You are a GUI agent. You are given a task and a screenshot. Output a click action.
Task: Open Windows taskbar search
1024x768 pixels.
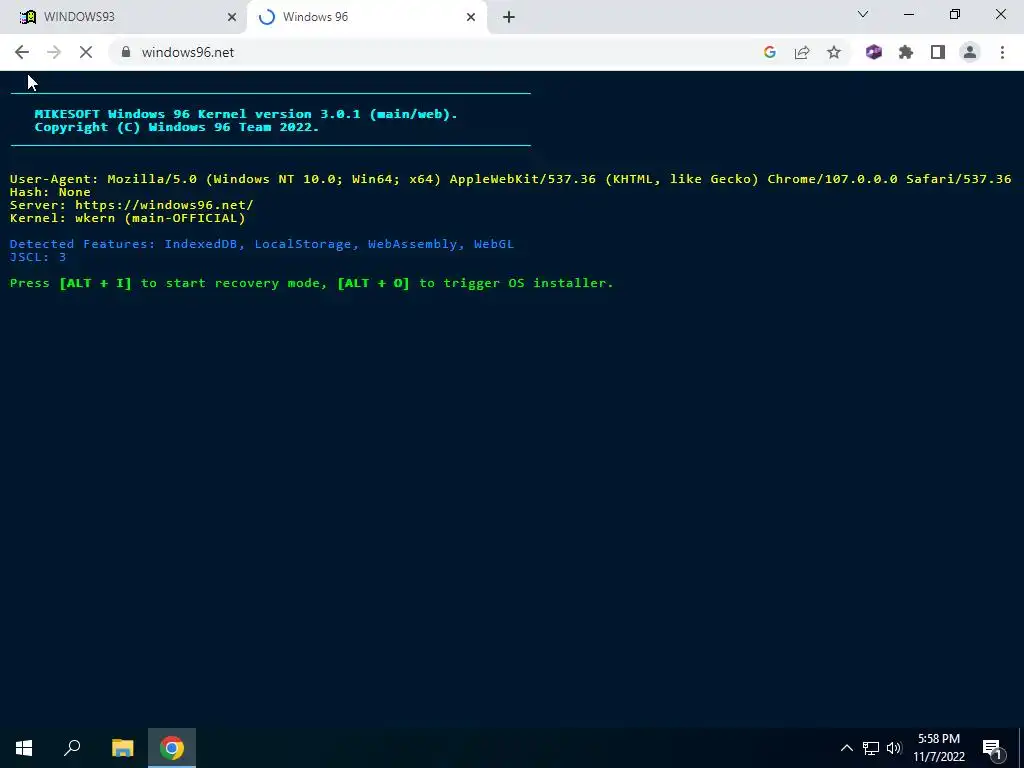point(72,748)
